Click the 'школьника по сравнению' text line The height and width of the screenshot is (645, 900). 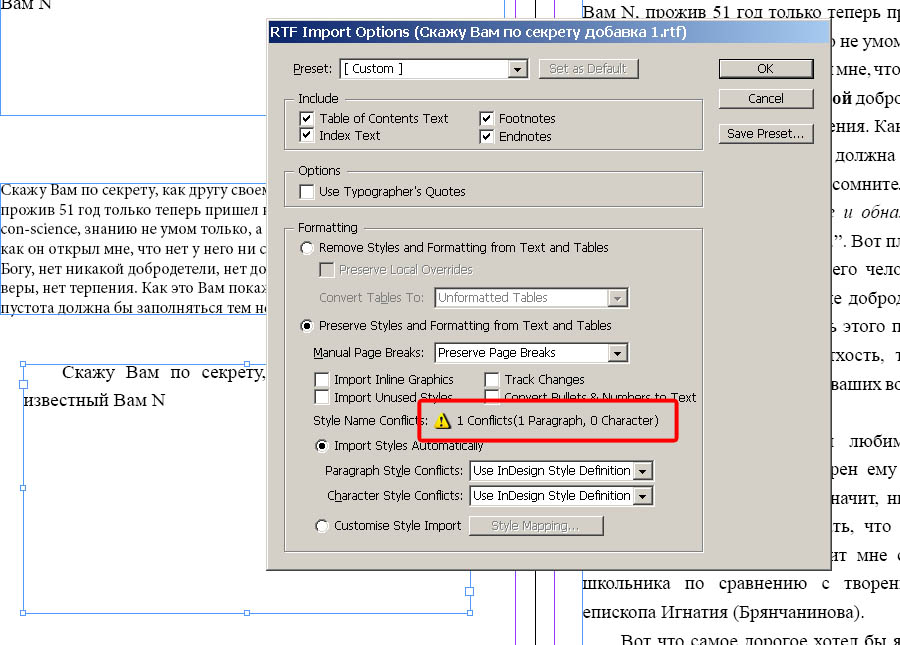(741, 584)
